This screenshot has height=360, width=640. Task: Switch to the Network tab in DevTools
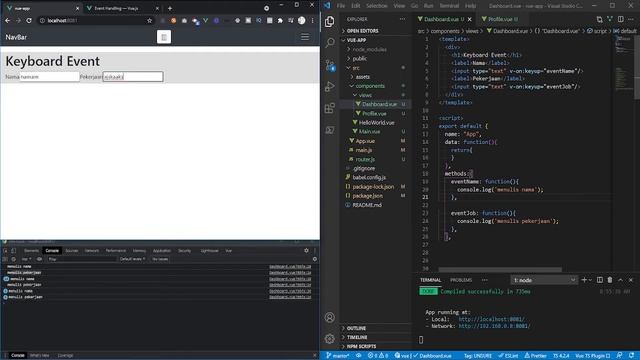92,251
